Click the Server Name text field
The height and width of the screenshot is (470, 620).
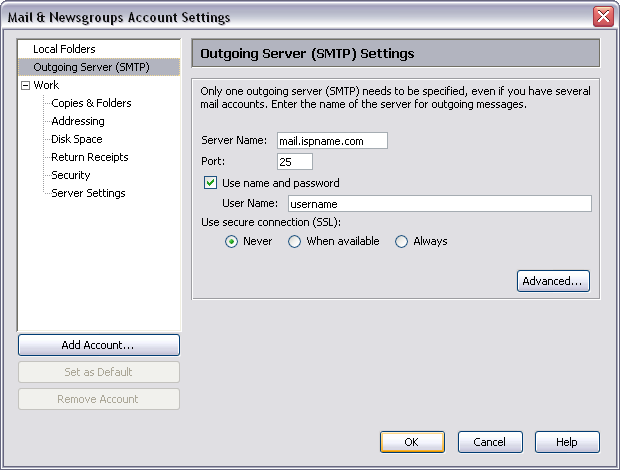coord(331,141)
